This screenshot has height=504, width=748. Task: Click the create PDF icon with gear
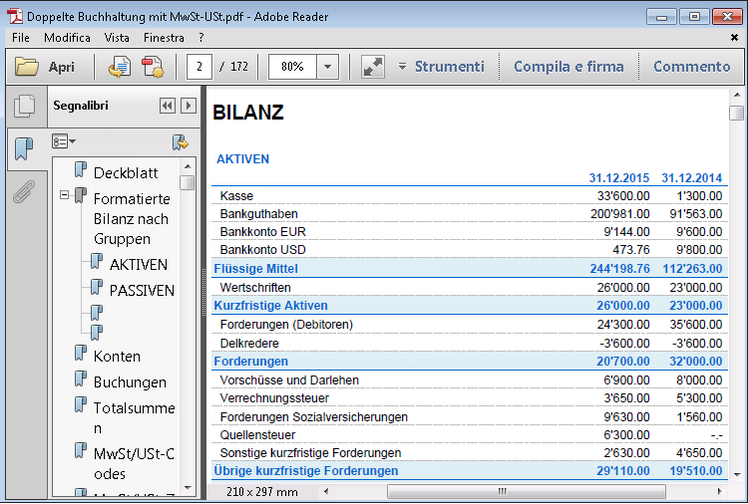(153, 66)
